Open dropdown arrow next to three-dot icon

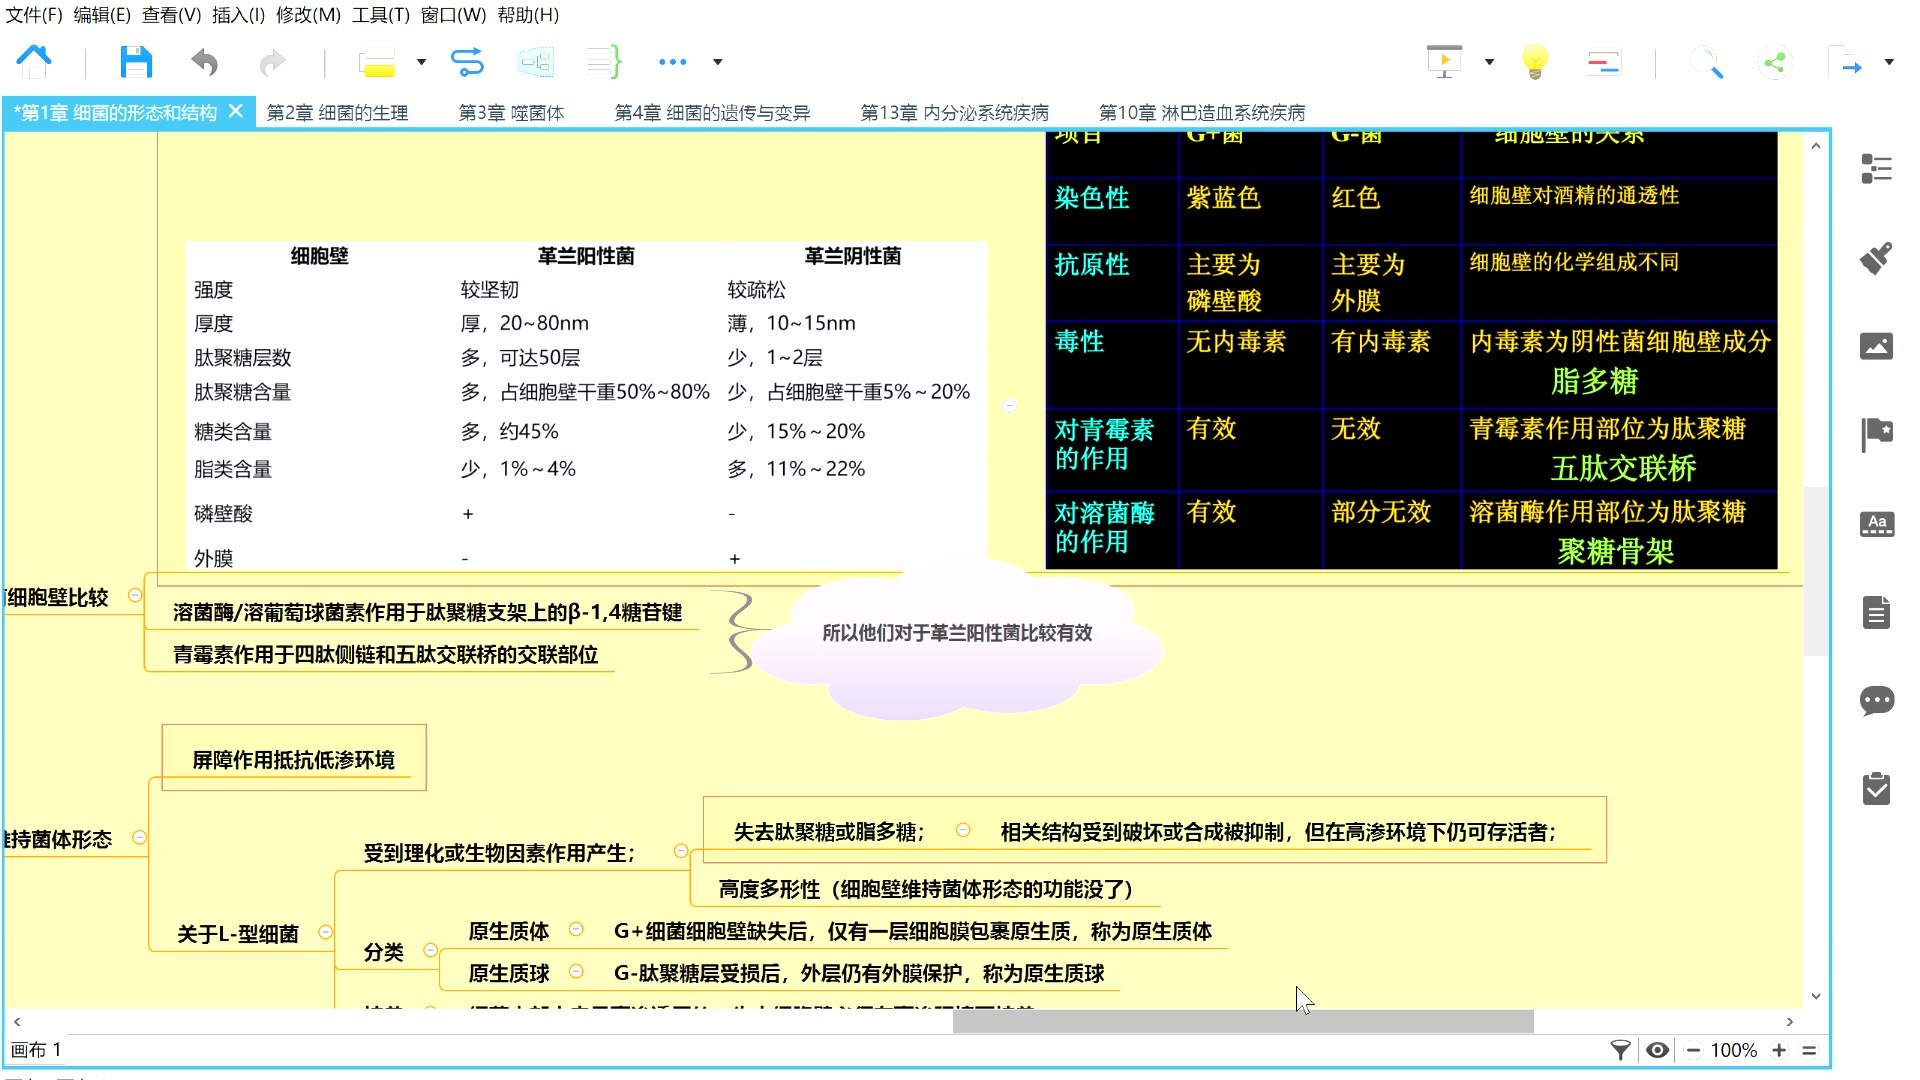click(717, 62)
